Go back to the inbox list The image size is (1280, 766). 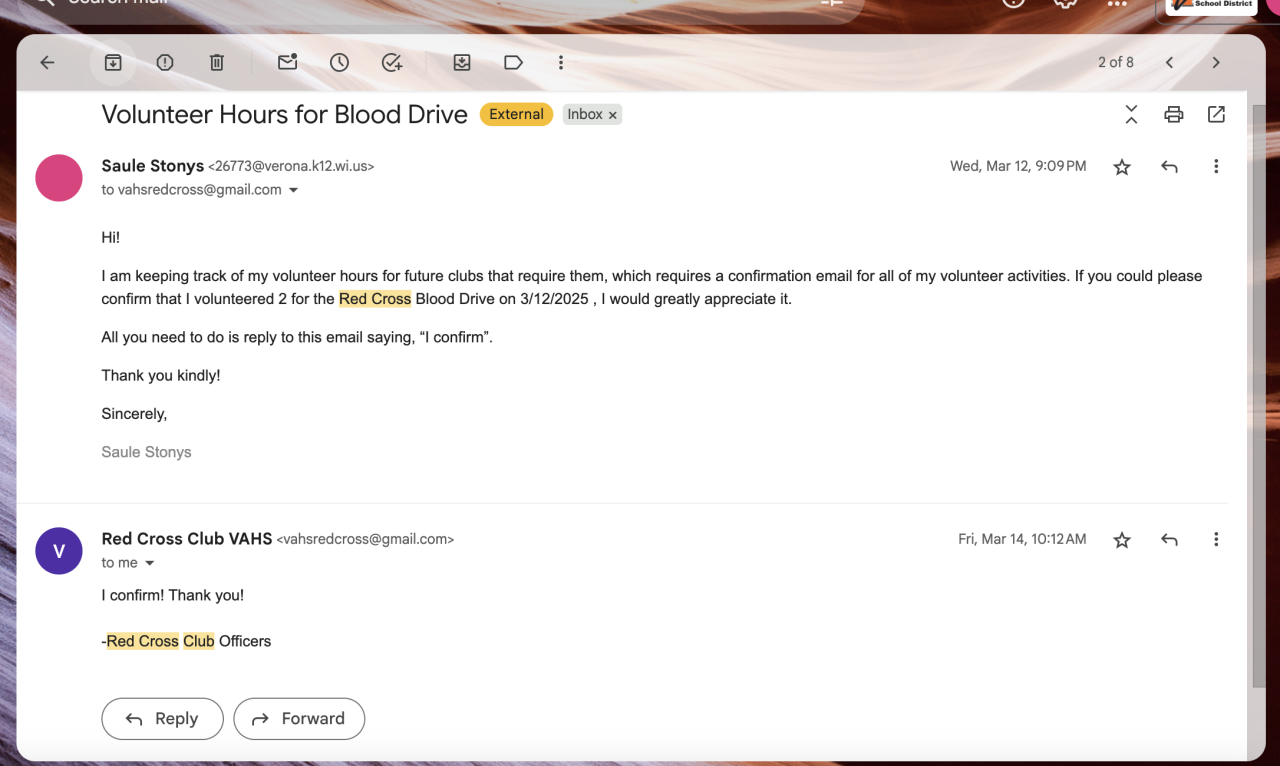[47, 63]
